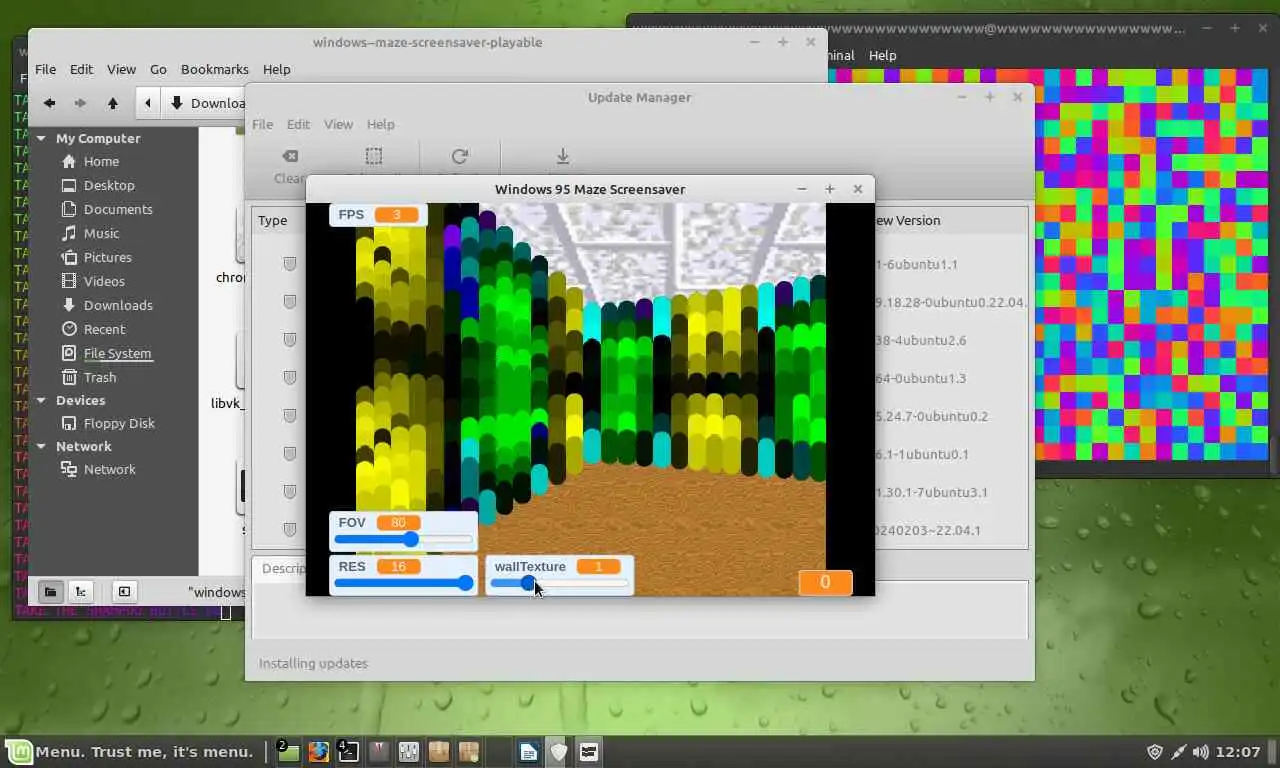Collapse the Devices section
Image resolution: width=1280 pixels, height=768 pixels.
coord(41,400)
